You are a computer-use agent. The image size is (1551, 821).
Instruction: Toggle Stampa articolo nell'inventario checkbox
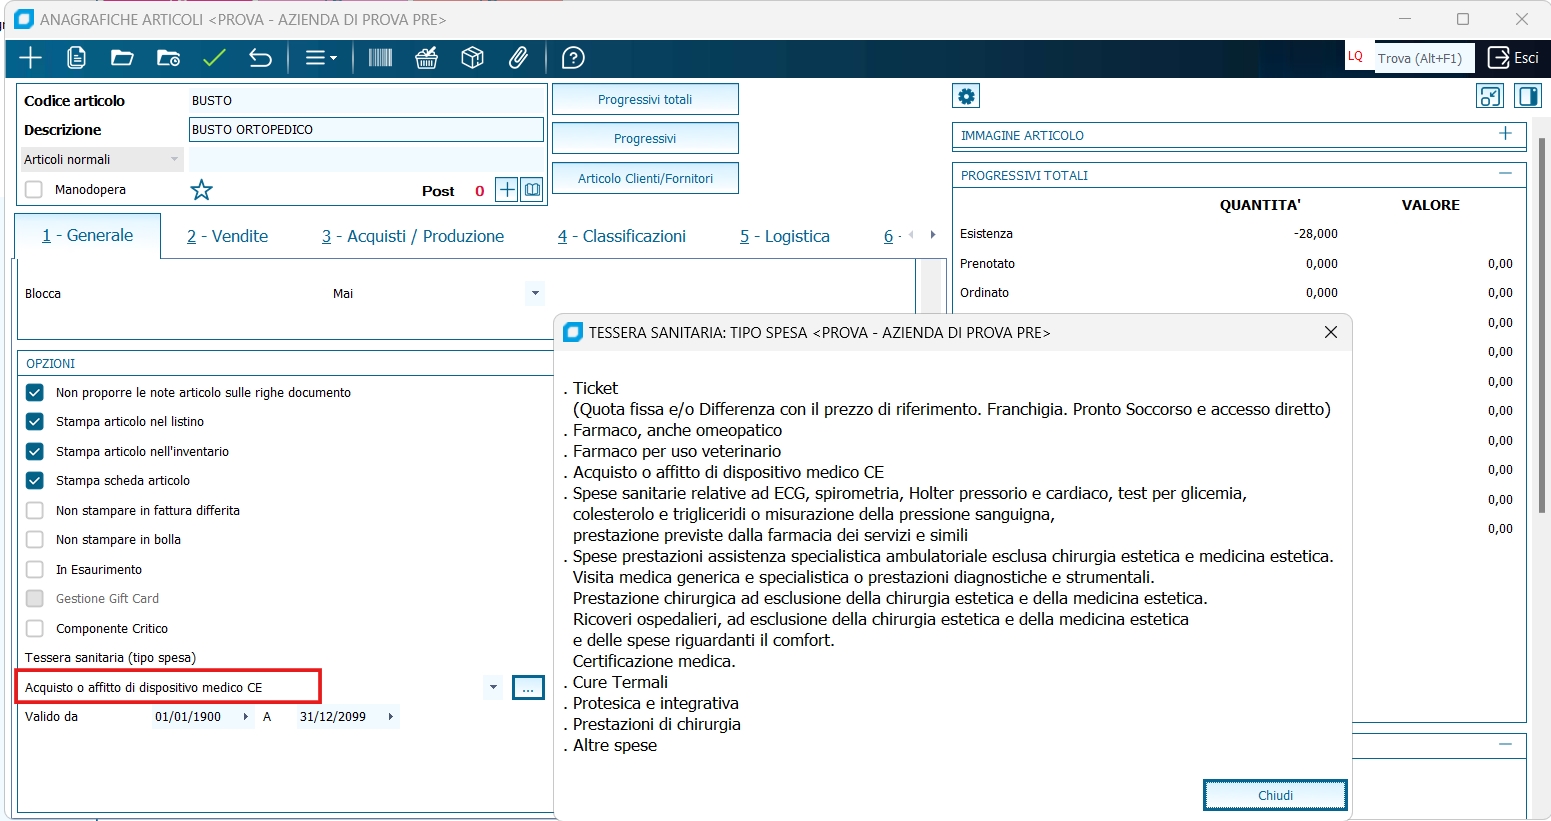point(34,452)
